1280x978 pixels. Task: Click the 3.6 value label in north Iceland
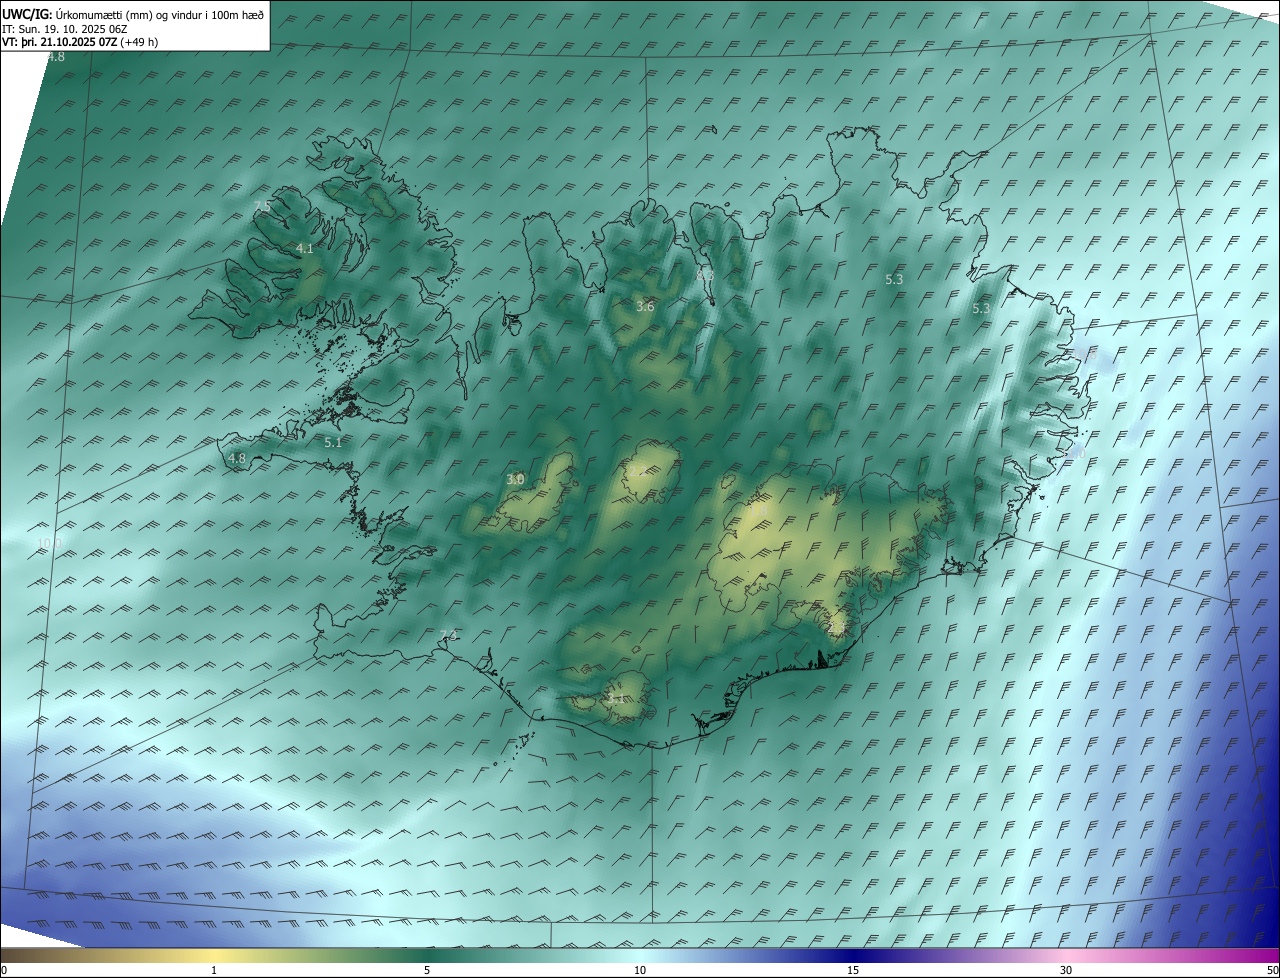pos(645,306)
